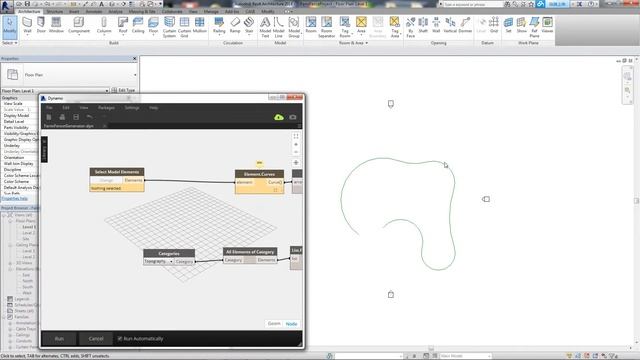Click the Curtain System tool
The height and width of the screenshot is (360, 640).
(x=169, y=27)
